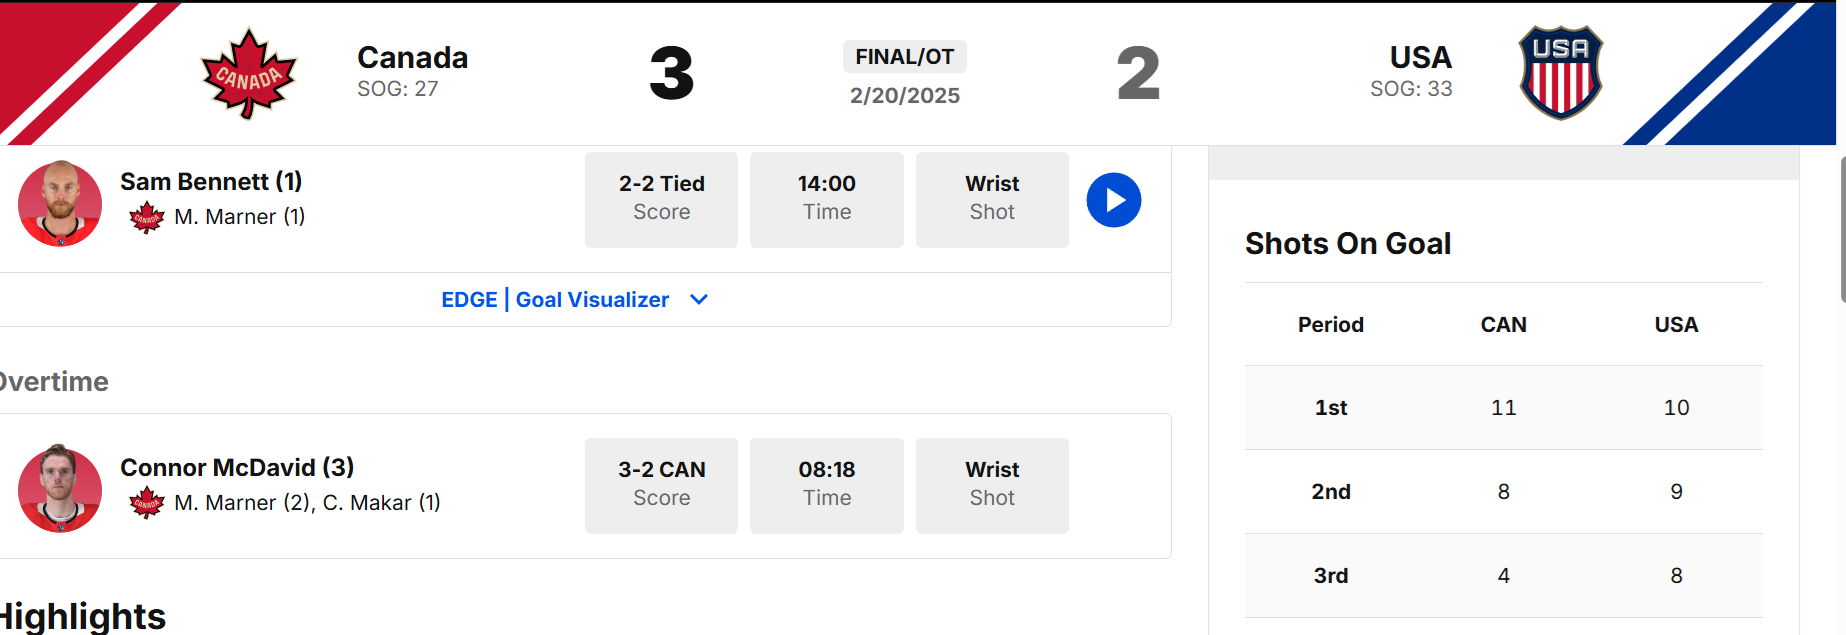Click the USA shield team logo
Viewport: 1846px width, 635px height.
coord(1561,73)
